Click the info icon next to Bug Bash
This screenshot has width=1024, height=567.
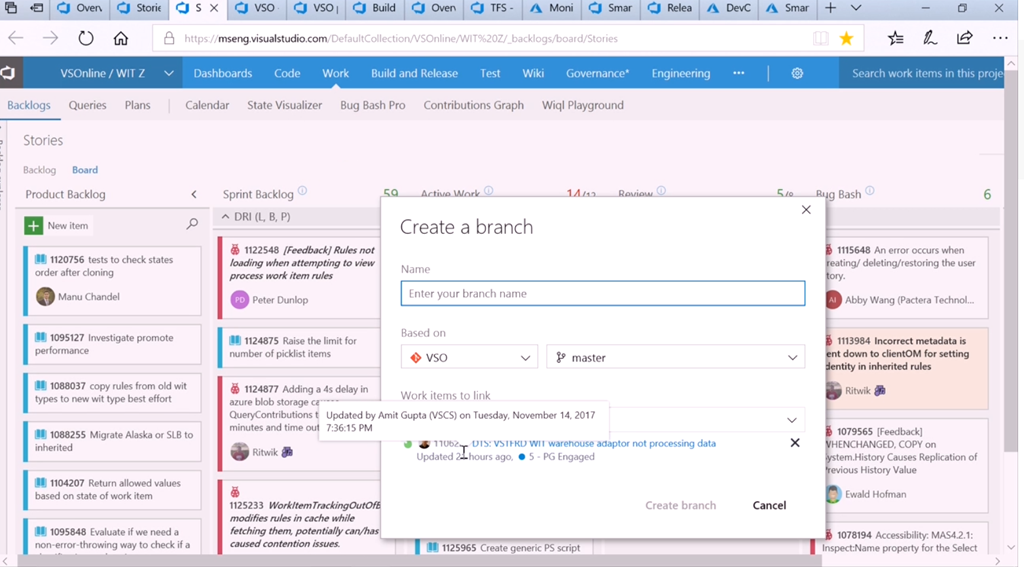pyautogui.click(x=870, y=192)
